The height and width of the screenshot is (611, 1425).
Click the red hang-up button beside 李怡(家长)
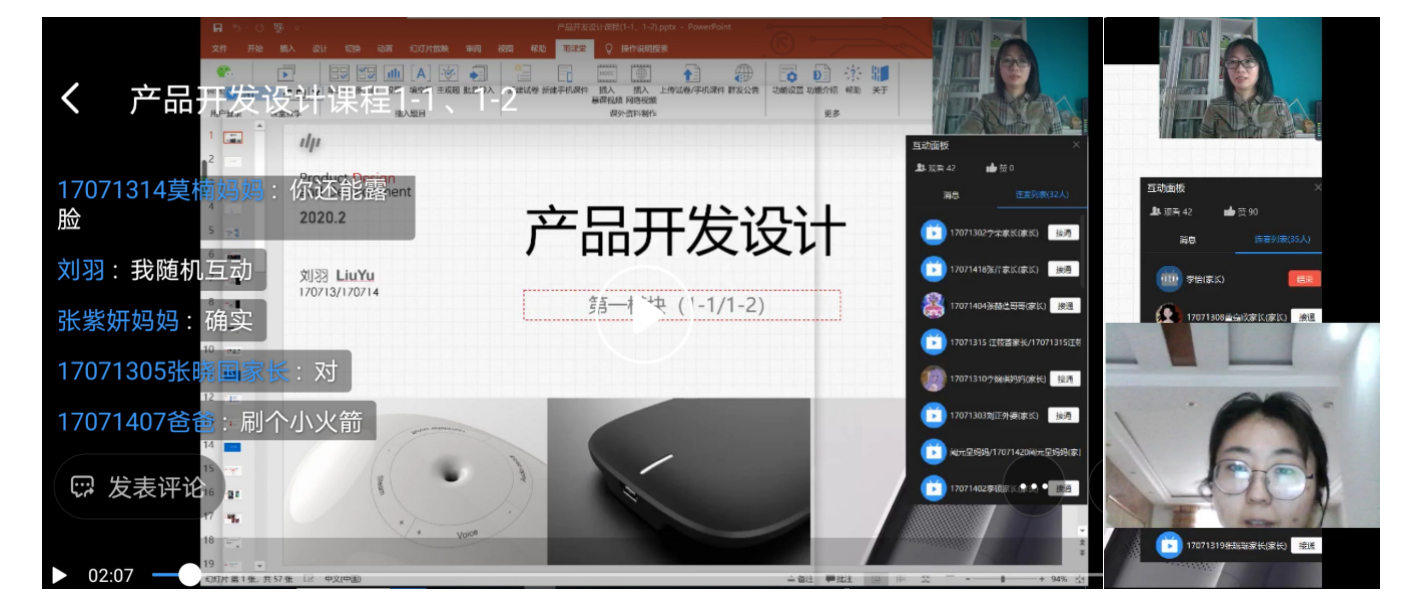point(1305,279)
